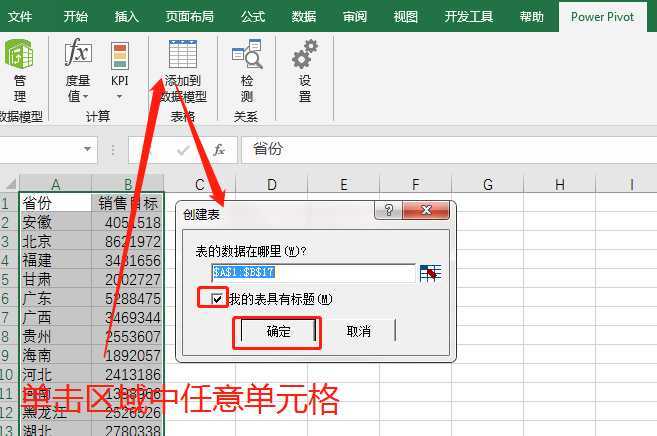Click cell containing 海南
The width and height of the screenshot is (657, 436).
[x=55, y=355]
